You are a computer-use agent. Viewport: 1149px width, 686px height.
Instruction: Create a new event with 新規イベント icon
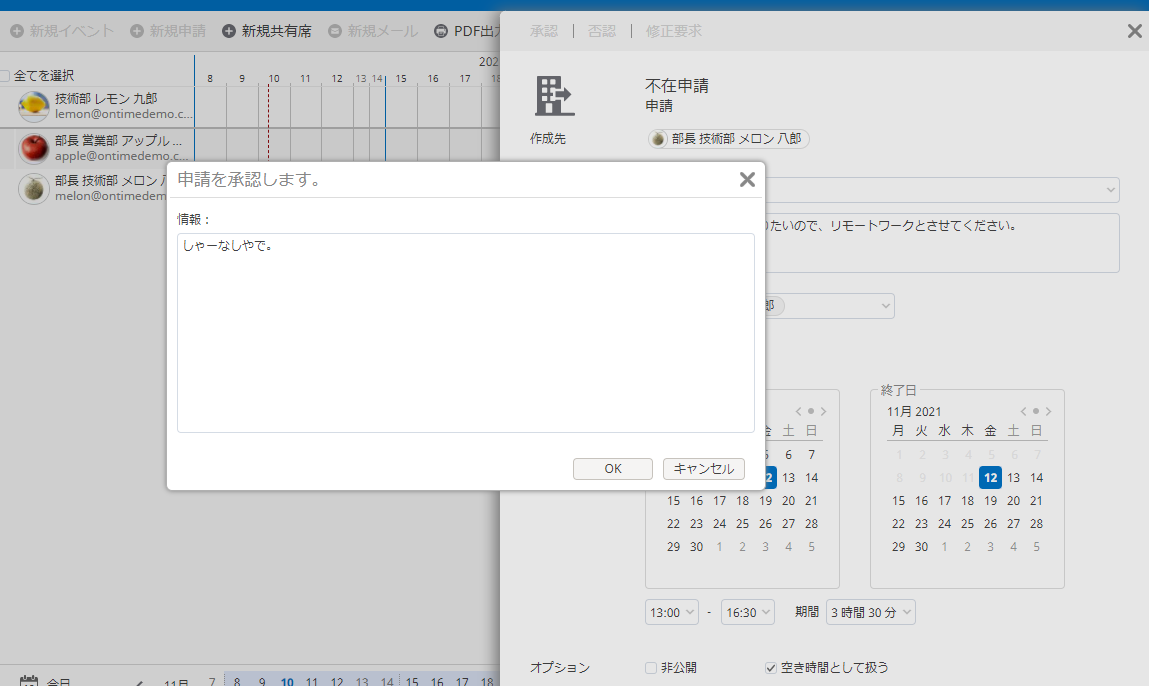click(x=17, y=30)
